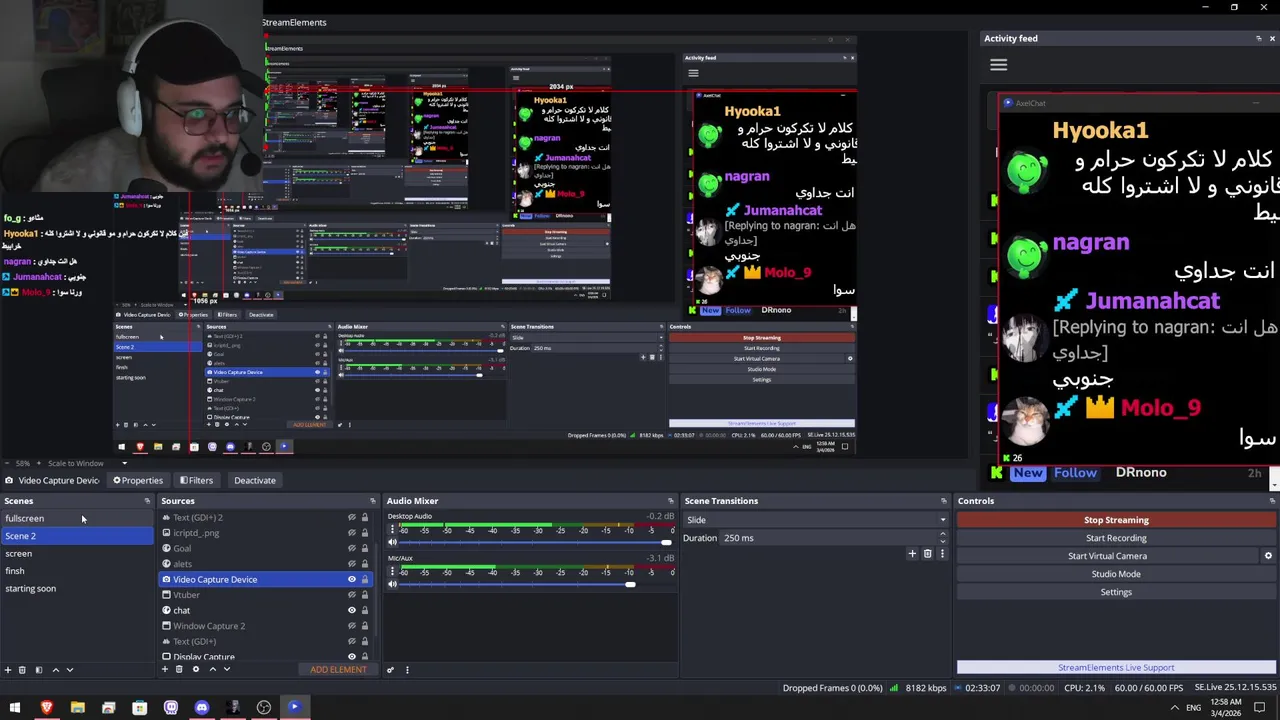The width and height of the screenshot is (1280, 720).
Task: Pop out the Sources dock
Action: click(373, 501)
